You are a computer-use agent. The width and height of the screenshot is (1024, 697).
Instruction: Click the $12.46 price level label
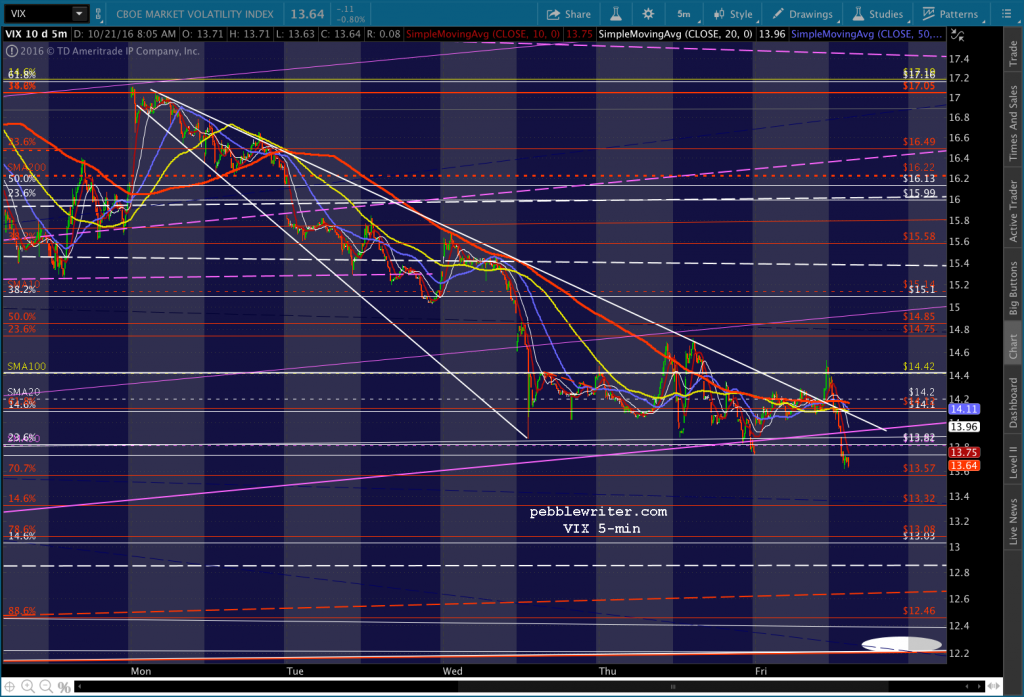coord(919,611)
